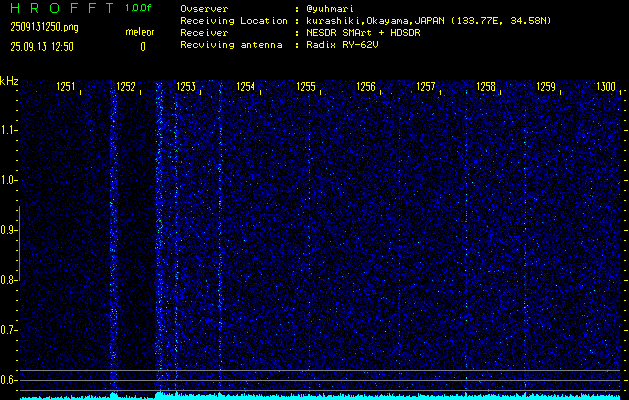Click the 0.8 kHz axis label
The image size is (629, 400).
[x=7, y=280]
